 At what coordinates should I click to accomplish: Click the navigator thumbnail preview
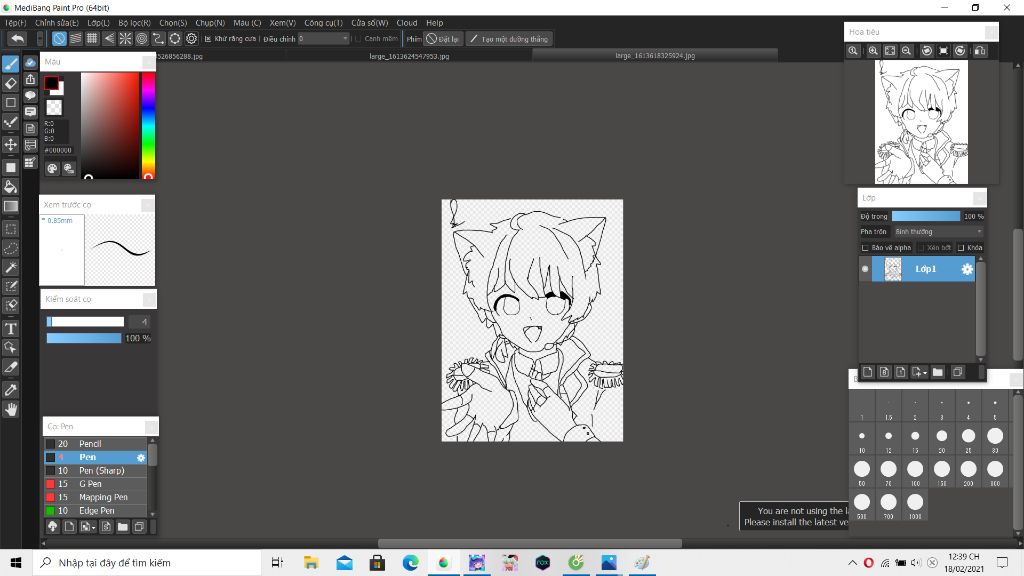(x=921, y=122)
